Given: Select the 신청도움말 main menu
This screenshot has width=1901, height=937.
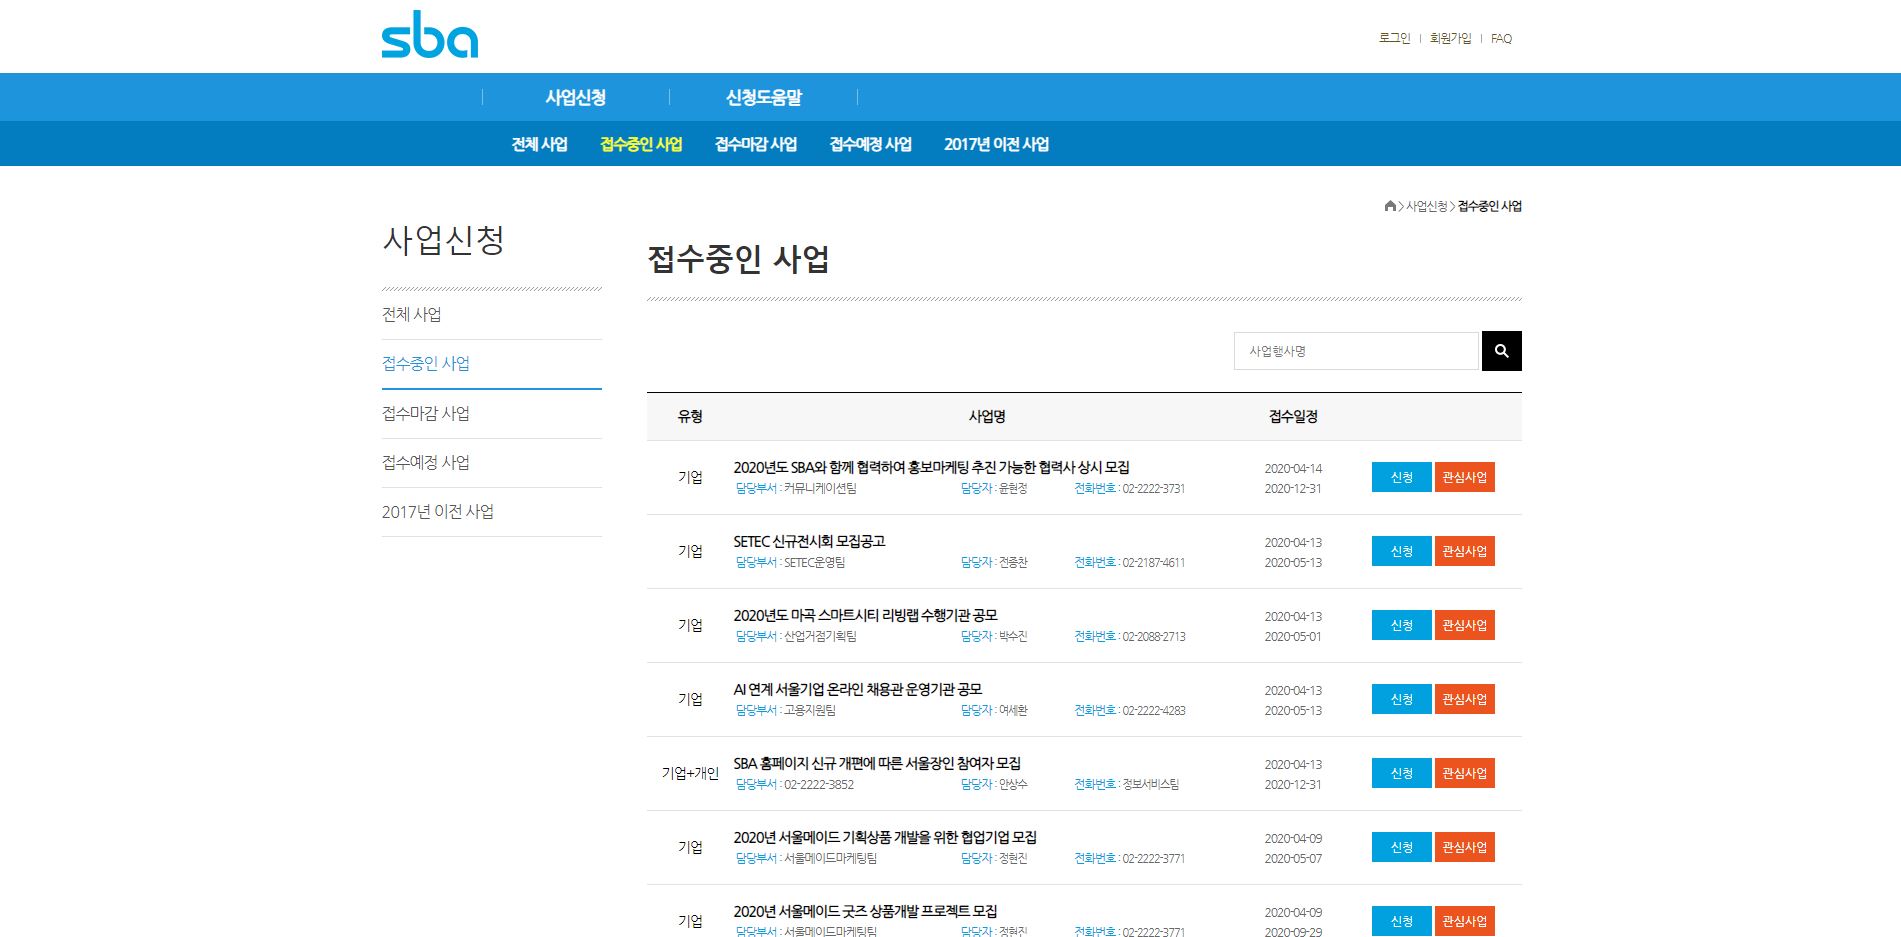Looking at the screenshot, I should [763, 97].
